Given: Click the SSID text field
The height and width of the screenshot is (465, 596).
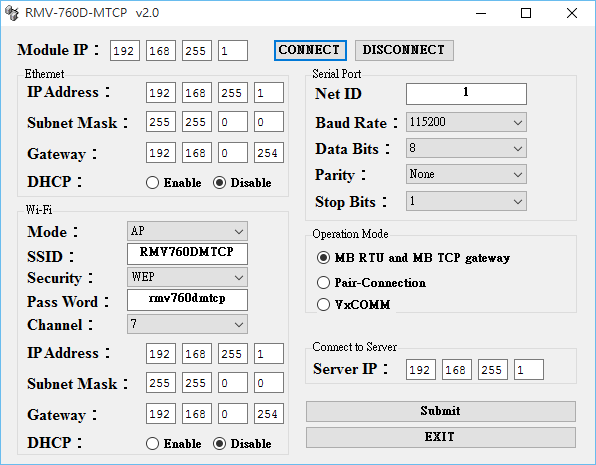Looking at the screenshot, I should tap(187, 254).
